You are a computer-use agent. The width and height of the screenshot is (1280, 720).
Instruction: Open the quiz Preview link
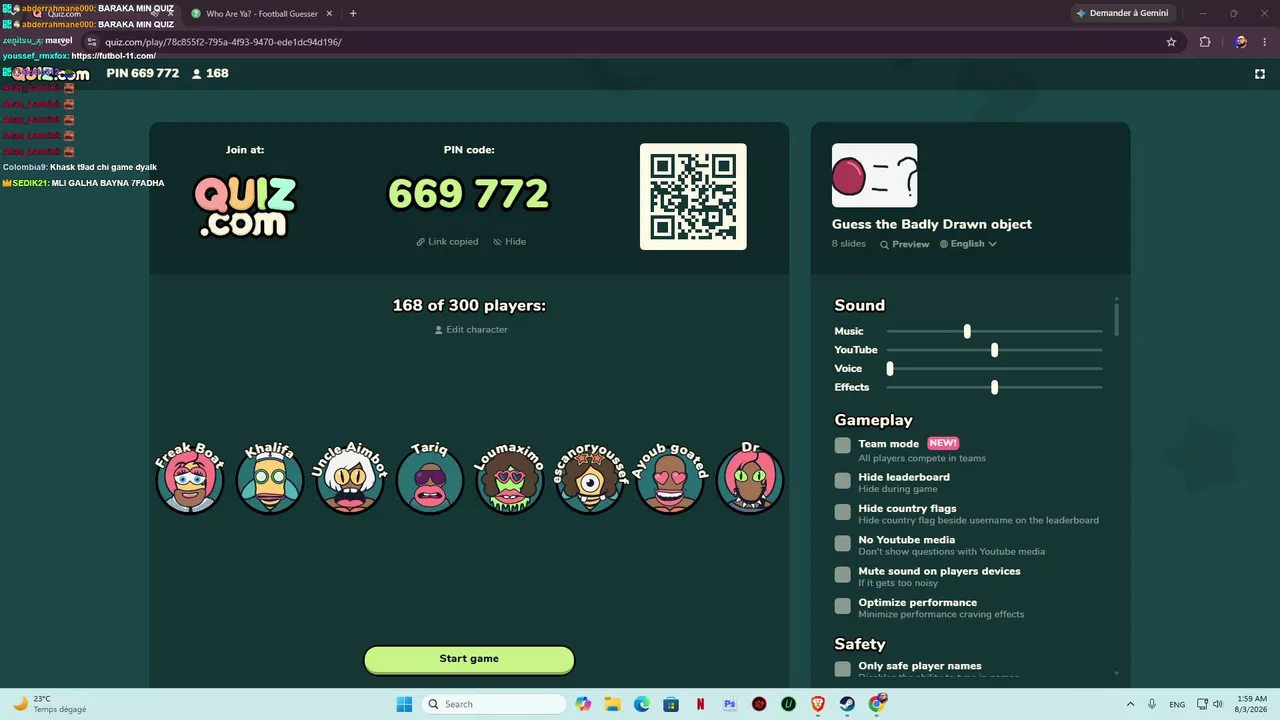905,244
